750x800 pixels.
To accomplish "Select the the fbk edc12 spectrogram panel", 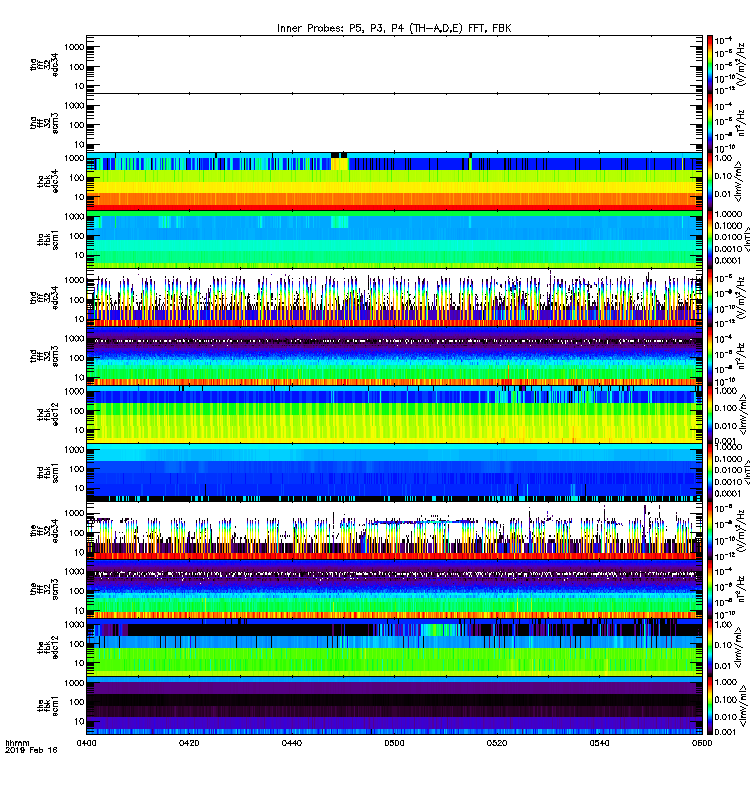I will click(394, 647).
